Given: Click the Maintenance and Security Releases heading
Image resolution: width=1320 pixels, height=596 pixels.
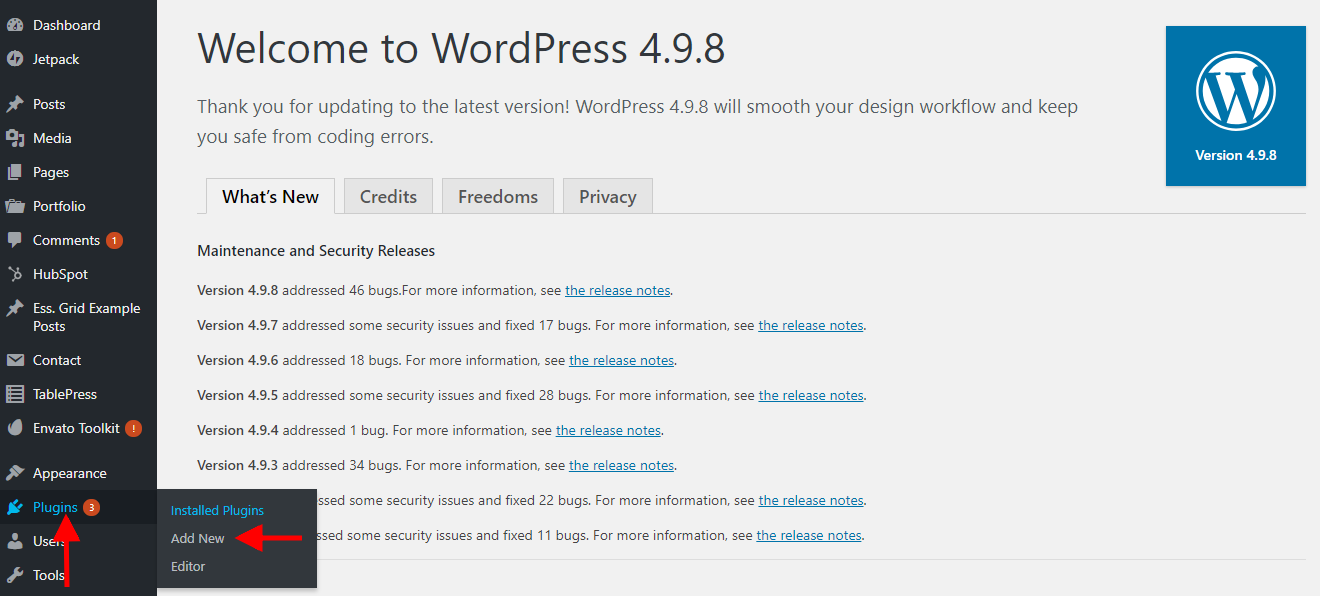Looking at the screenshot, I should [316, 251].
